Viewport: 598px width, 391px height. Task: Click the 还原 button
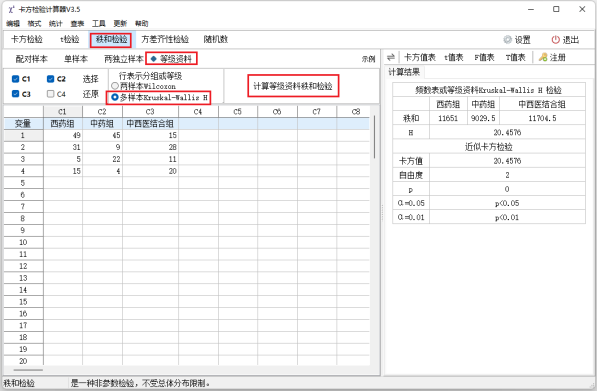91,94
